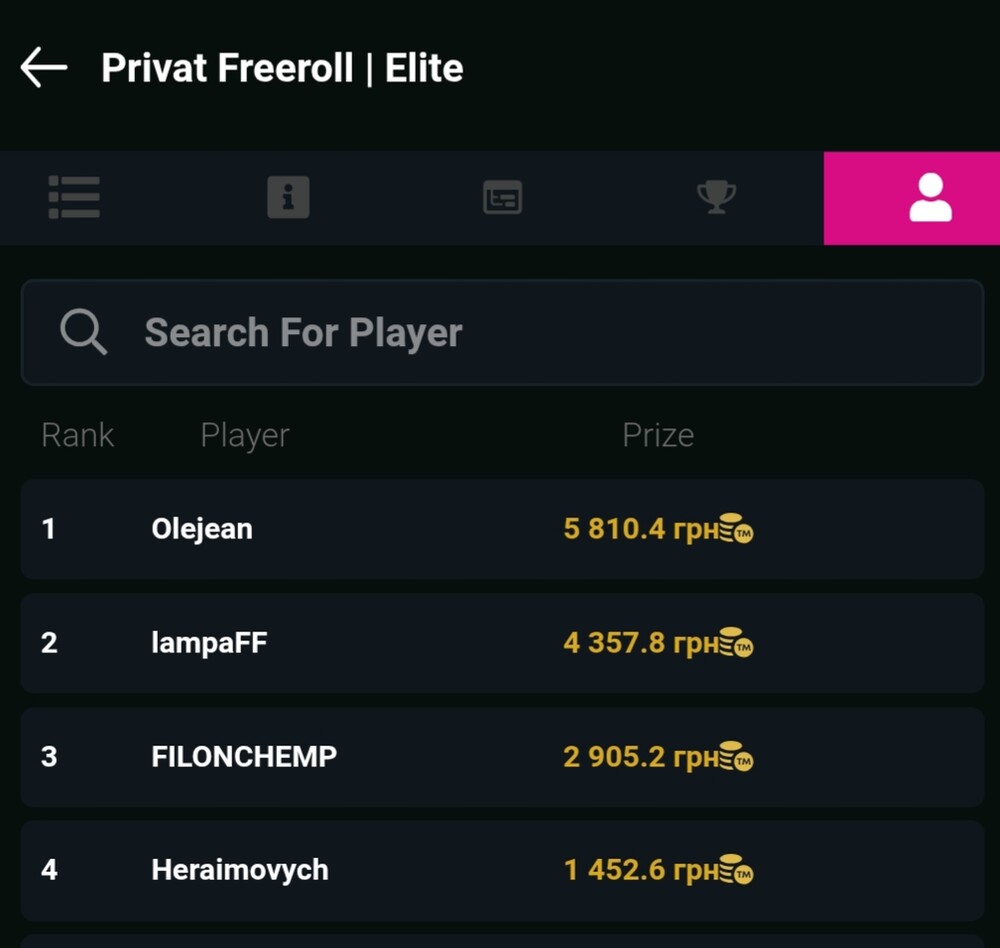This screenshot has width=1000, height=948.
Task: Click the Prize column header
Action: [x=658, y=435]
